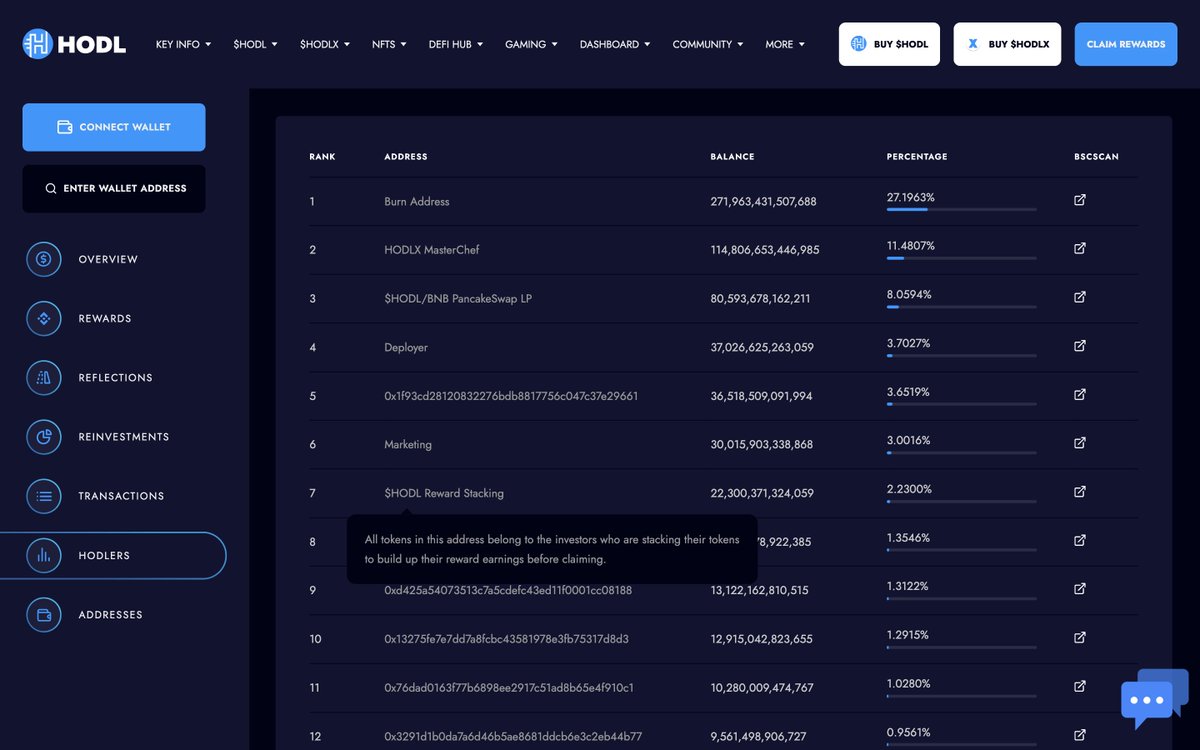Screen dimensions: 1200x750
Task: Go to Overview section
Action: click(108, 260)
